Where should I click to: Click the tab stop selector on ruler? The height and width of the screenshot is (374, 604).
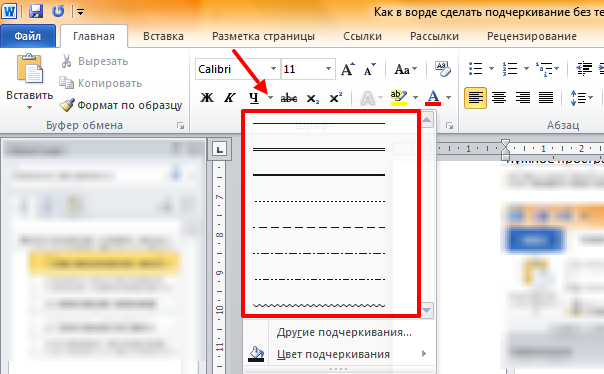220,149
